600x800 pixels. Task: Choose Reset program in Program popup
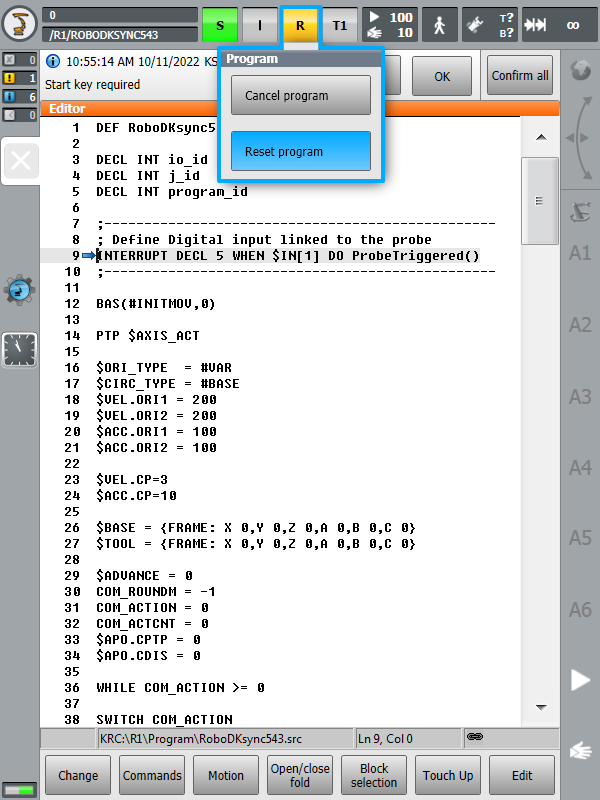tap(301, 152)
